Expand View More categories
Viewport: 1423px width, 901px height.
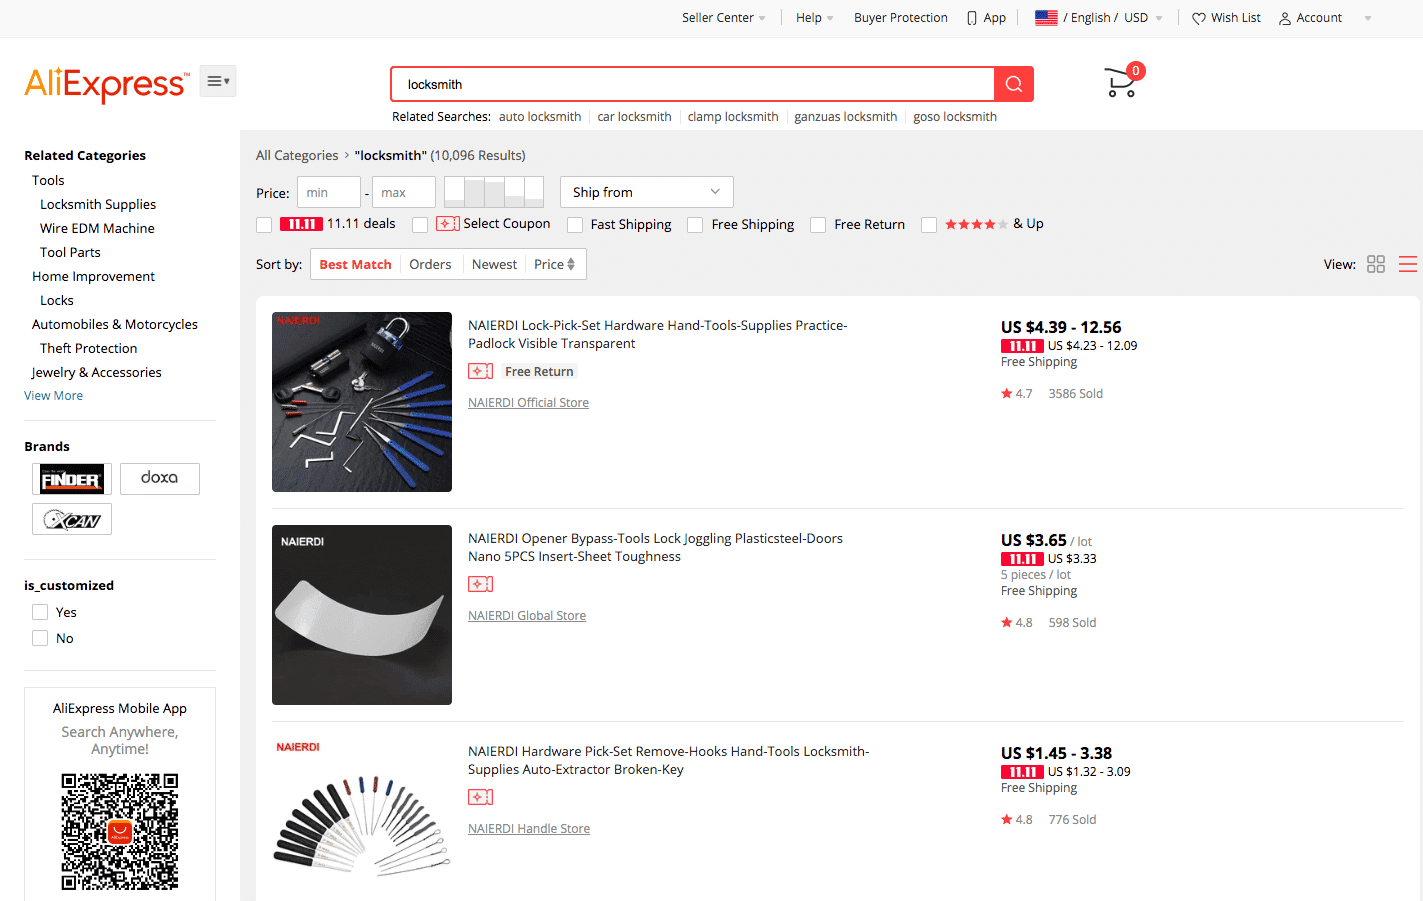click(x=54, y=396)
